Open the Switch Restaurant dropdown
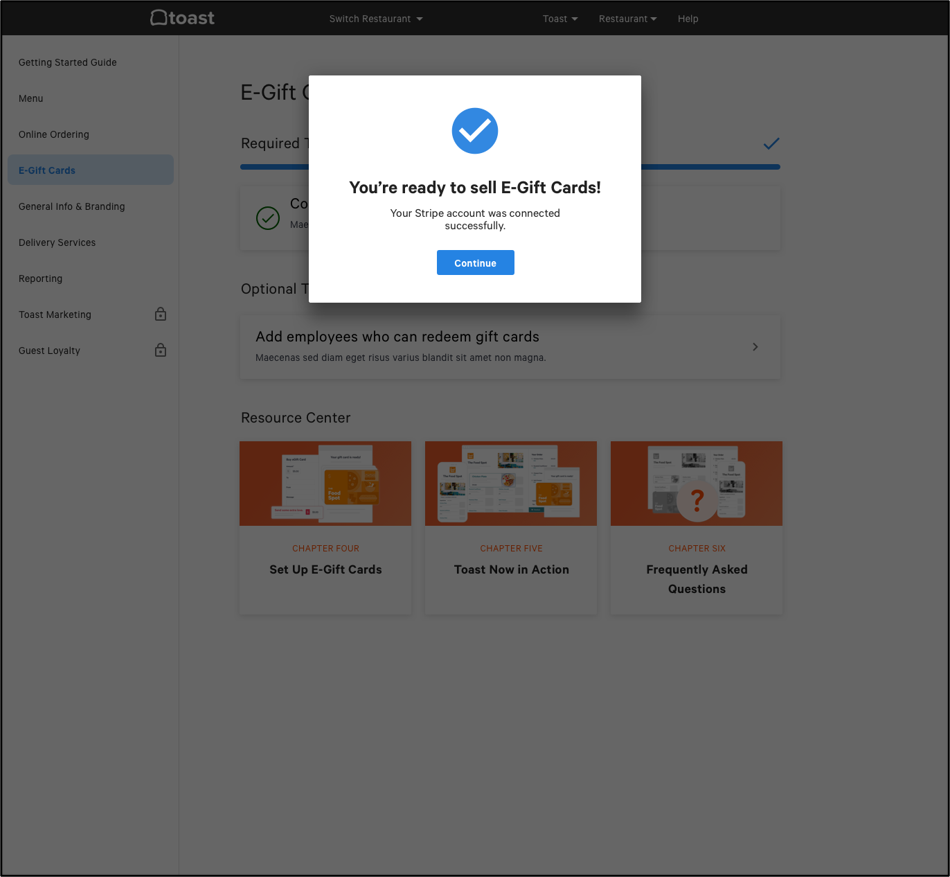The image size is (950, 877). [376, 19]
